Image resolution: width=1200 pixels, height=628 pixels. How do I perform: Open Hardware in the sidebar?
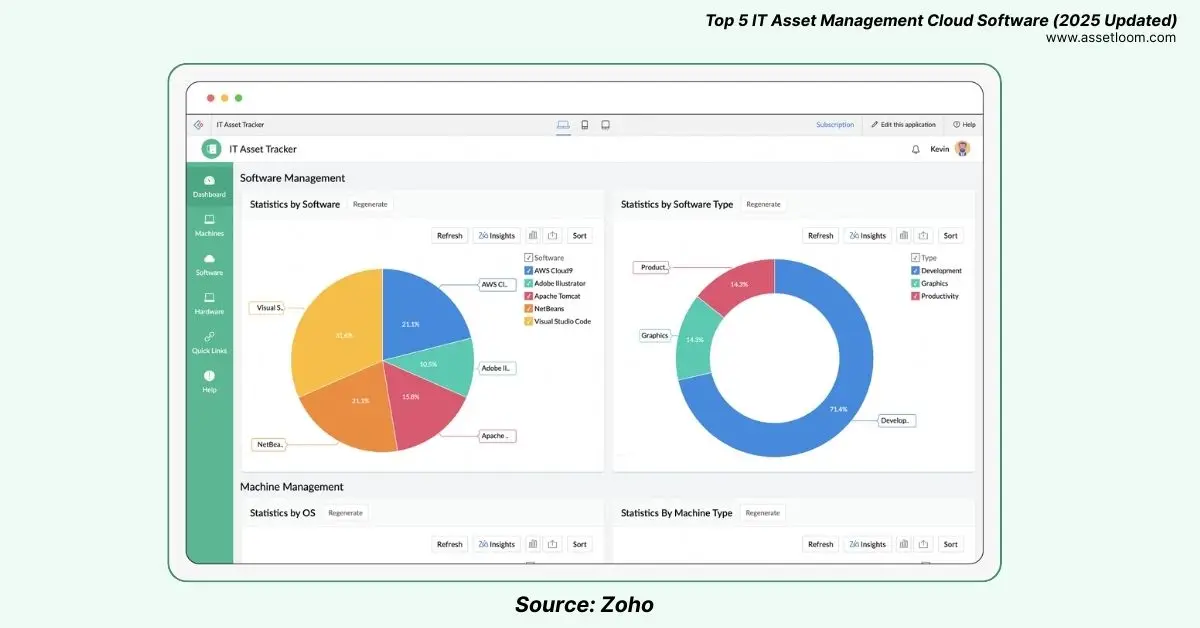pyautogui.click(x=209, y=303)
